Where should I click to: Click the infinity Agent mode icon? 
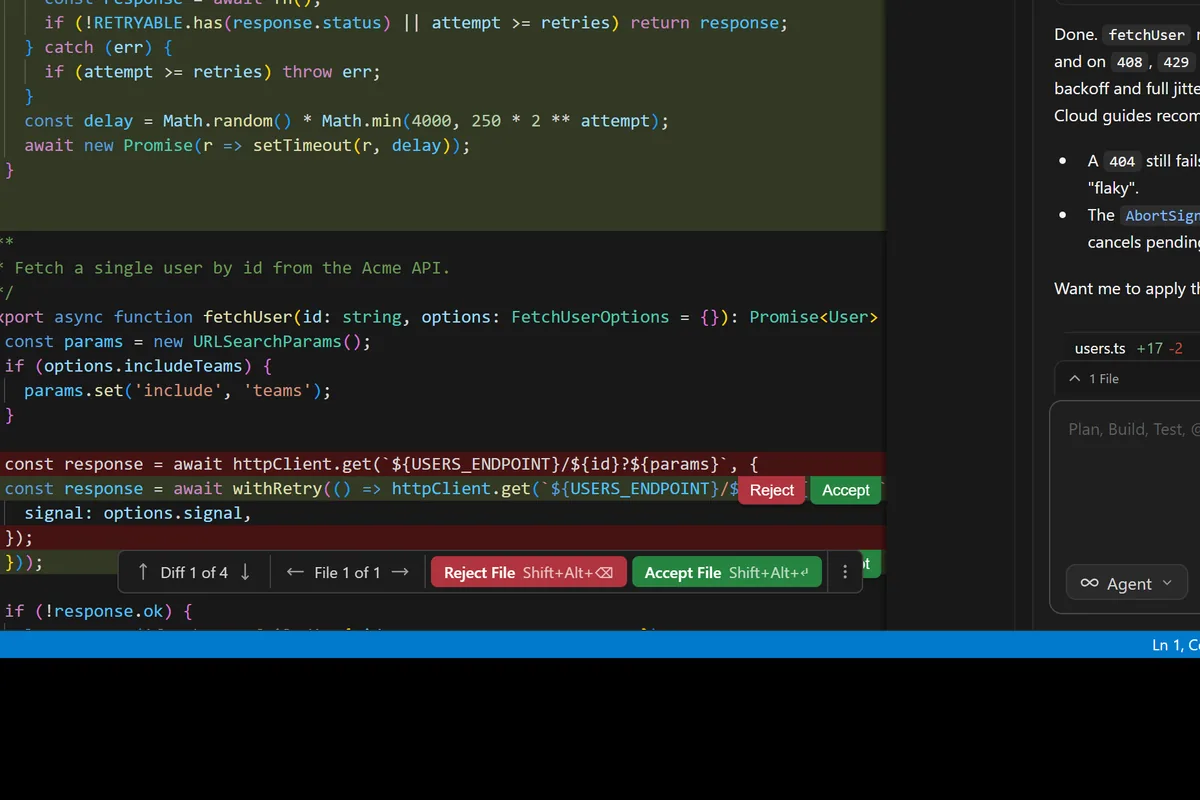[1090, 584]
